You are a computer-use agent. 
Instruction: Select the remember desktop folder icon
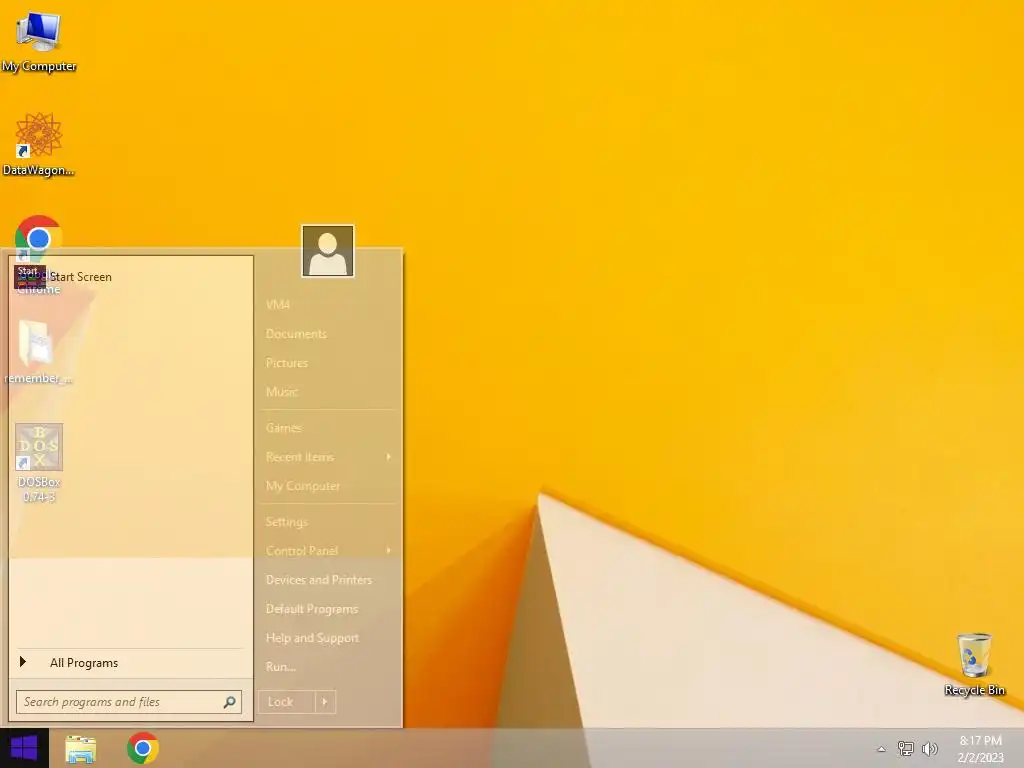(x=39, y=352)
